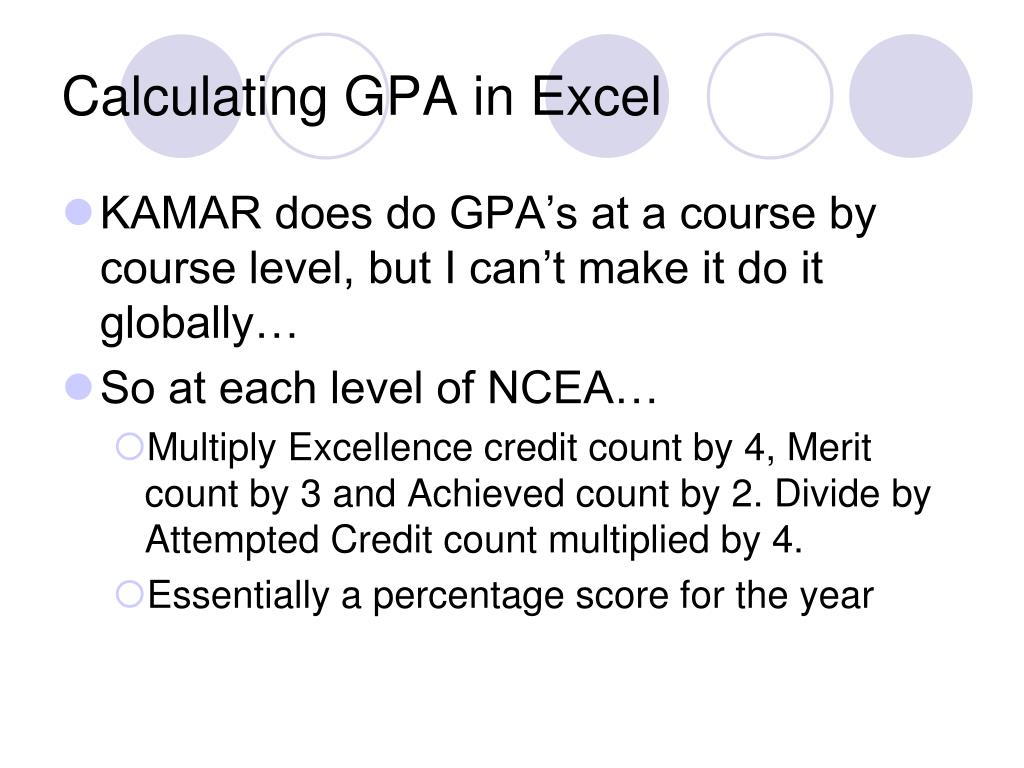Click the line starting "count by 3 and Achieved"
1024x768 pixels.
(538, 495)
